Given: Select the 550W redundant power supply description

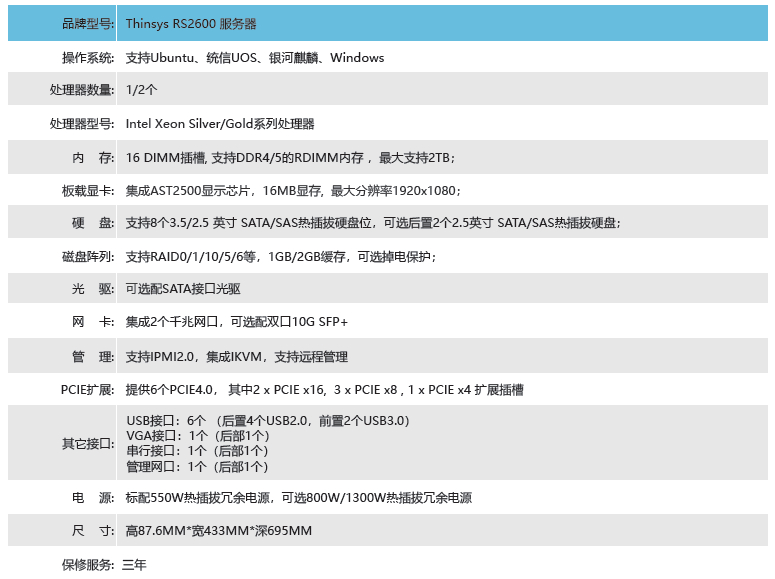Looking at the screenshot, I should point(299,497).
